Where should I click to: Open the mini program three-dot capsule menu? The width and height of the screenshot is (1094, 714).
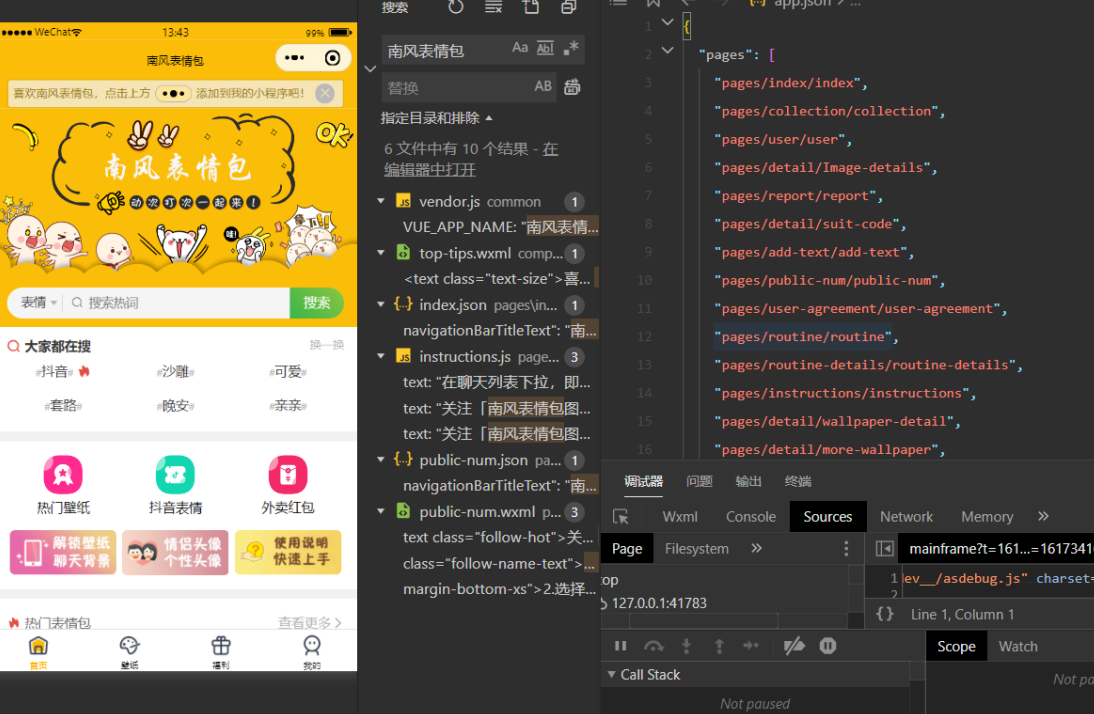tap(294, 58)
